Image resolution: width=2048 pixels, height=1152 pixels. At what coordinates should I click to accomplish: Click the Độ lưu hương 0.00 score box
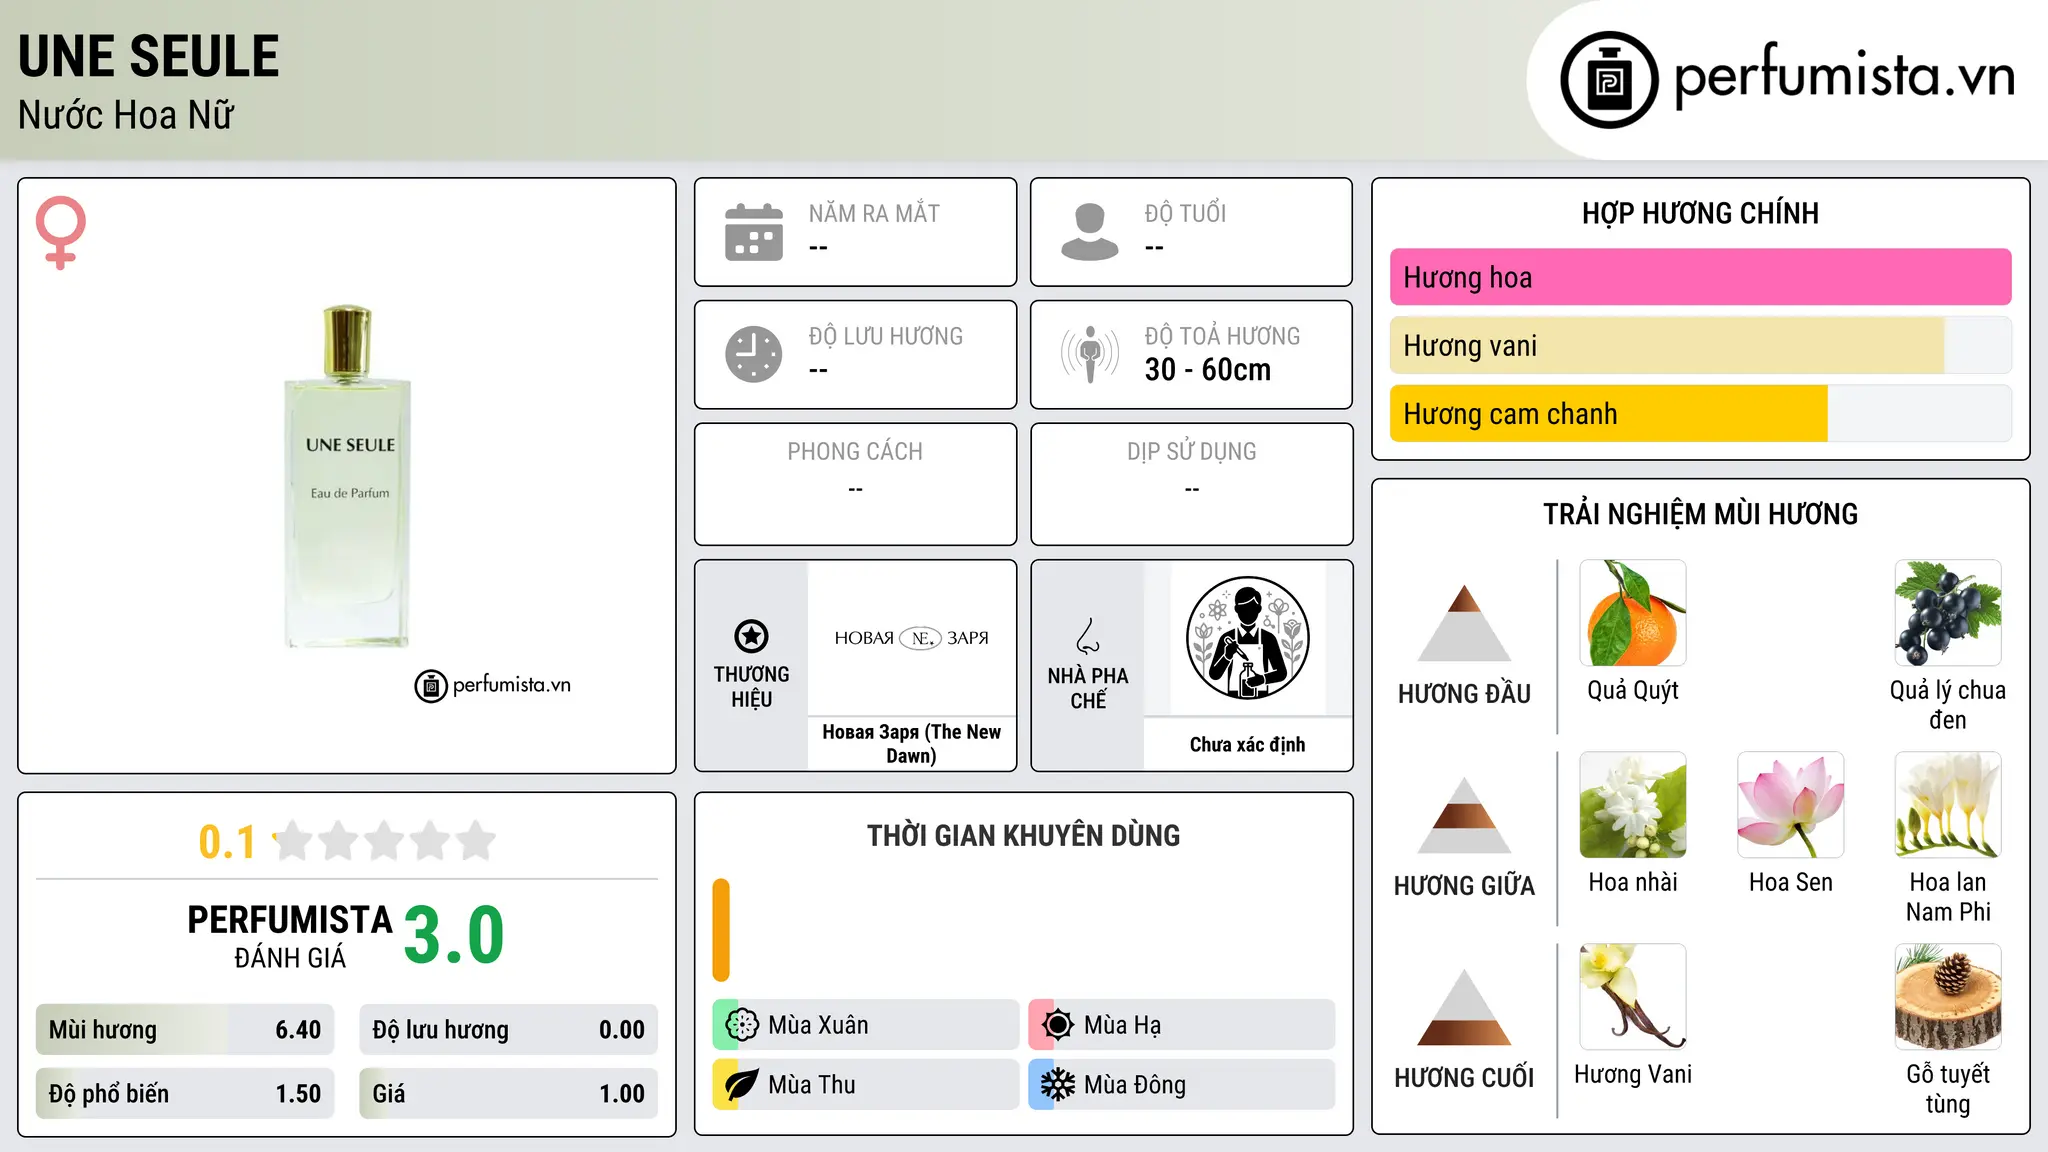point(508,1030)
